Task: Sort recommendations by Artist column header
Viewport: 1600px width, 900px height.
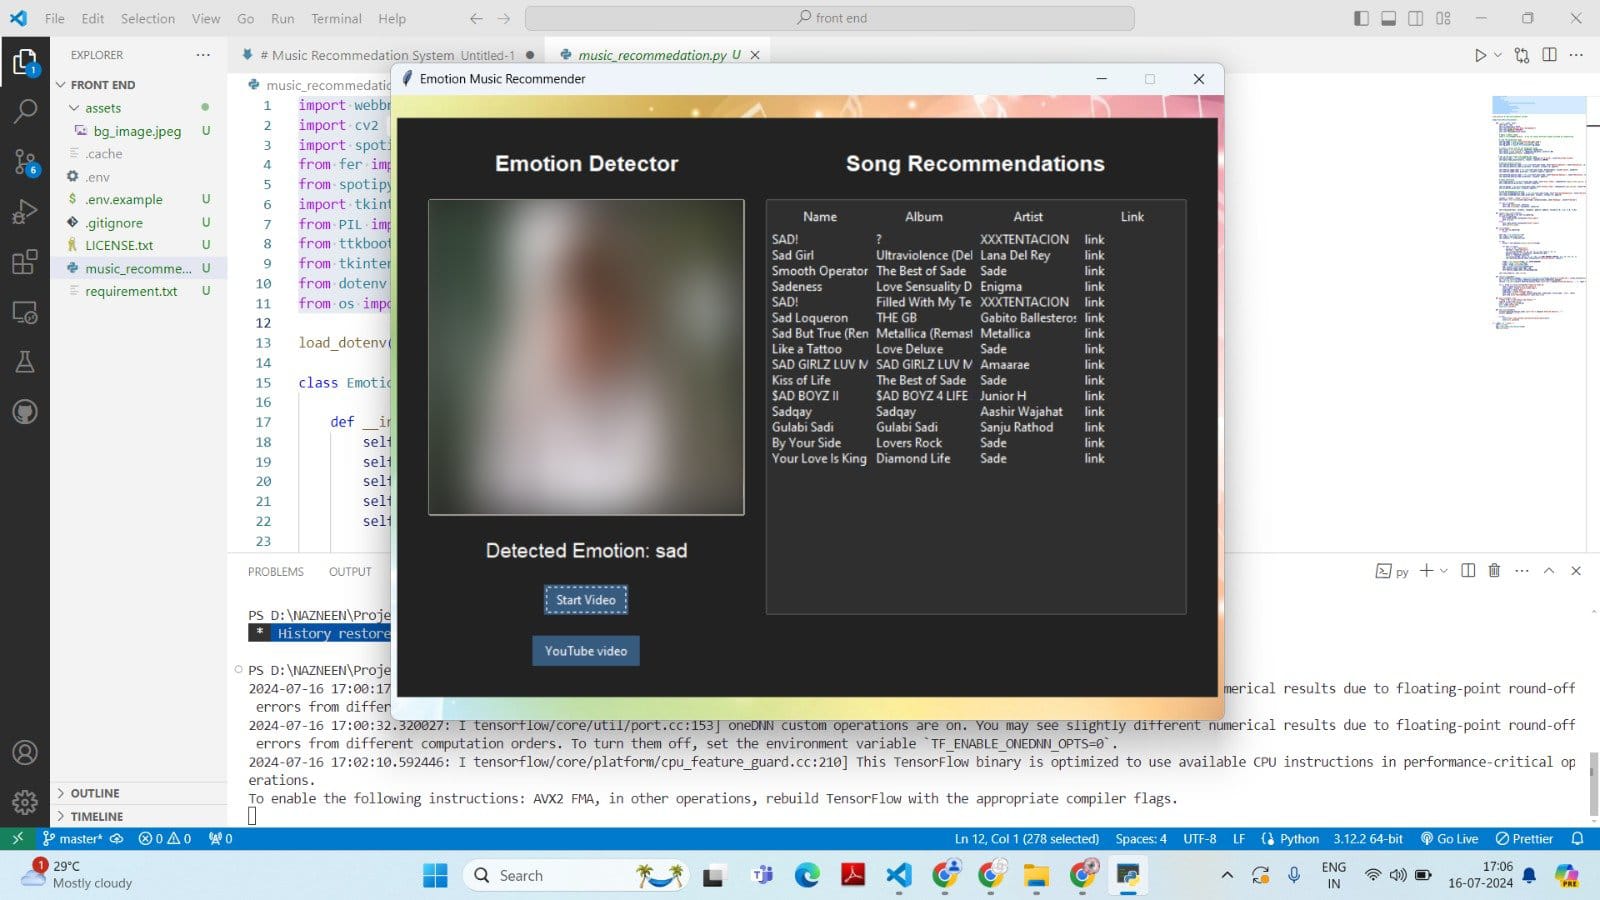Action: tap(1028, 217)
